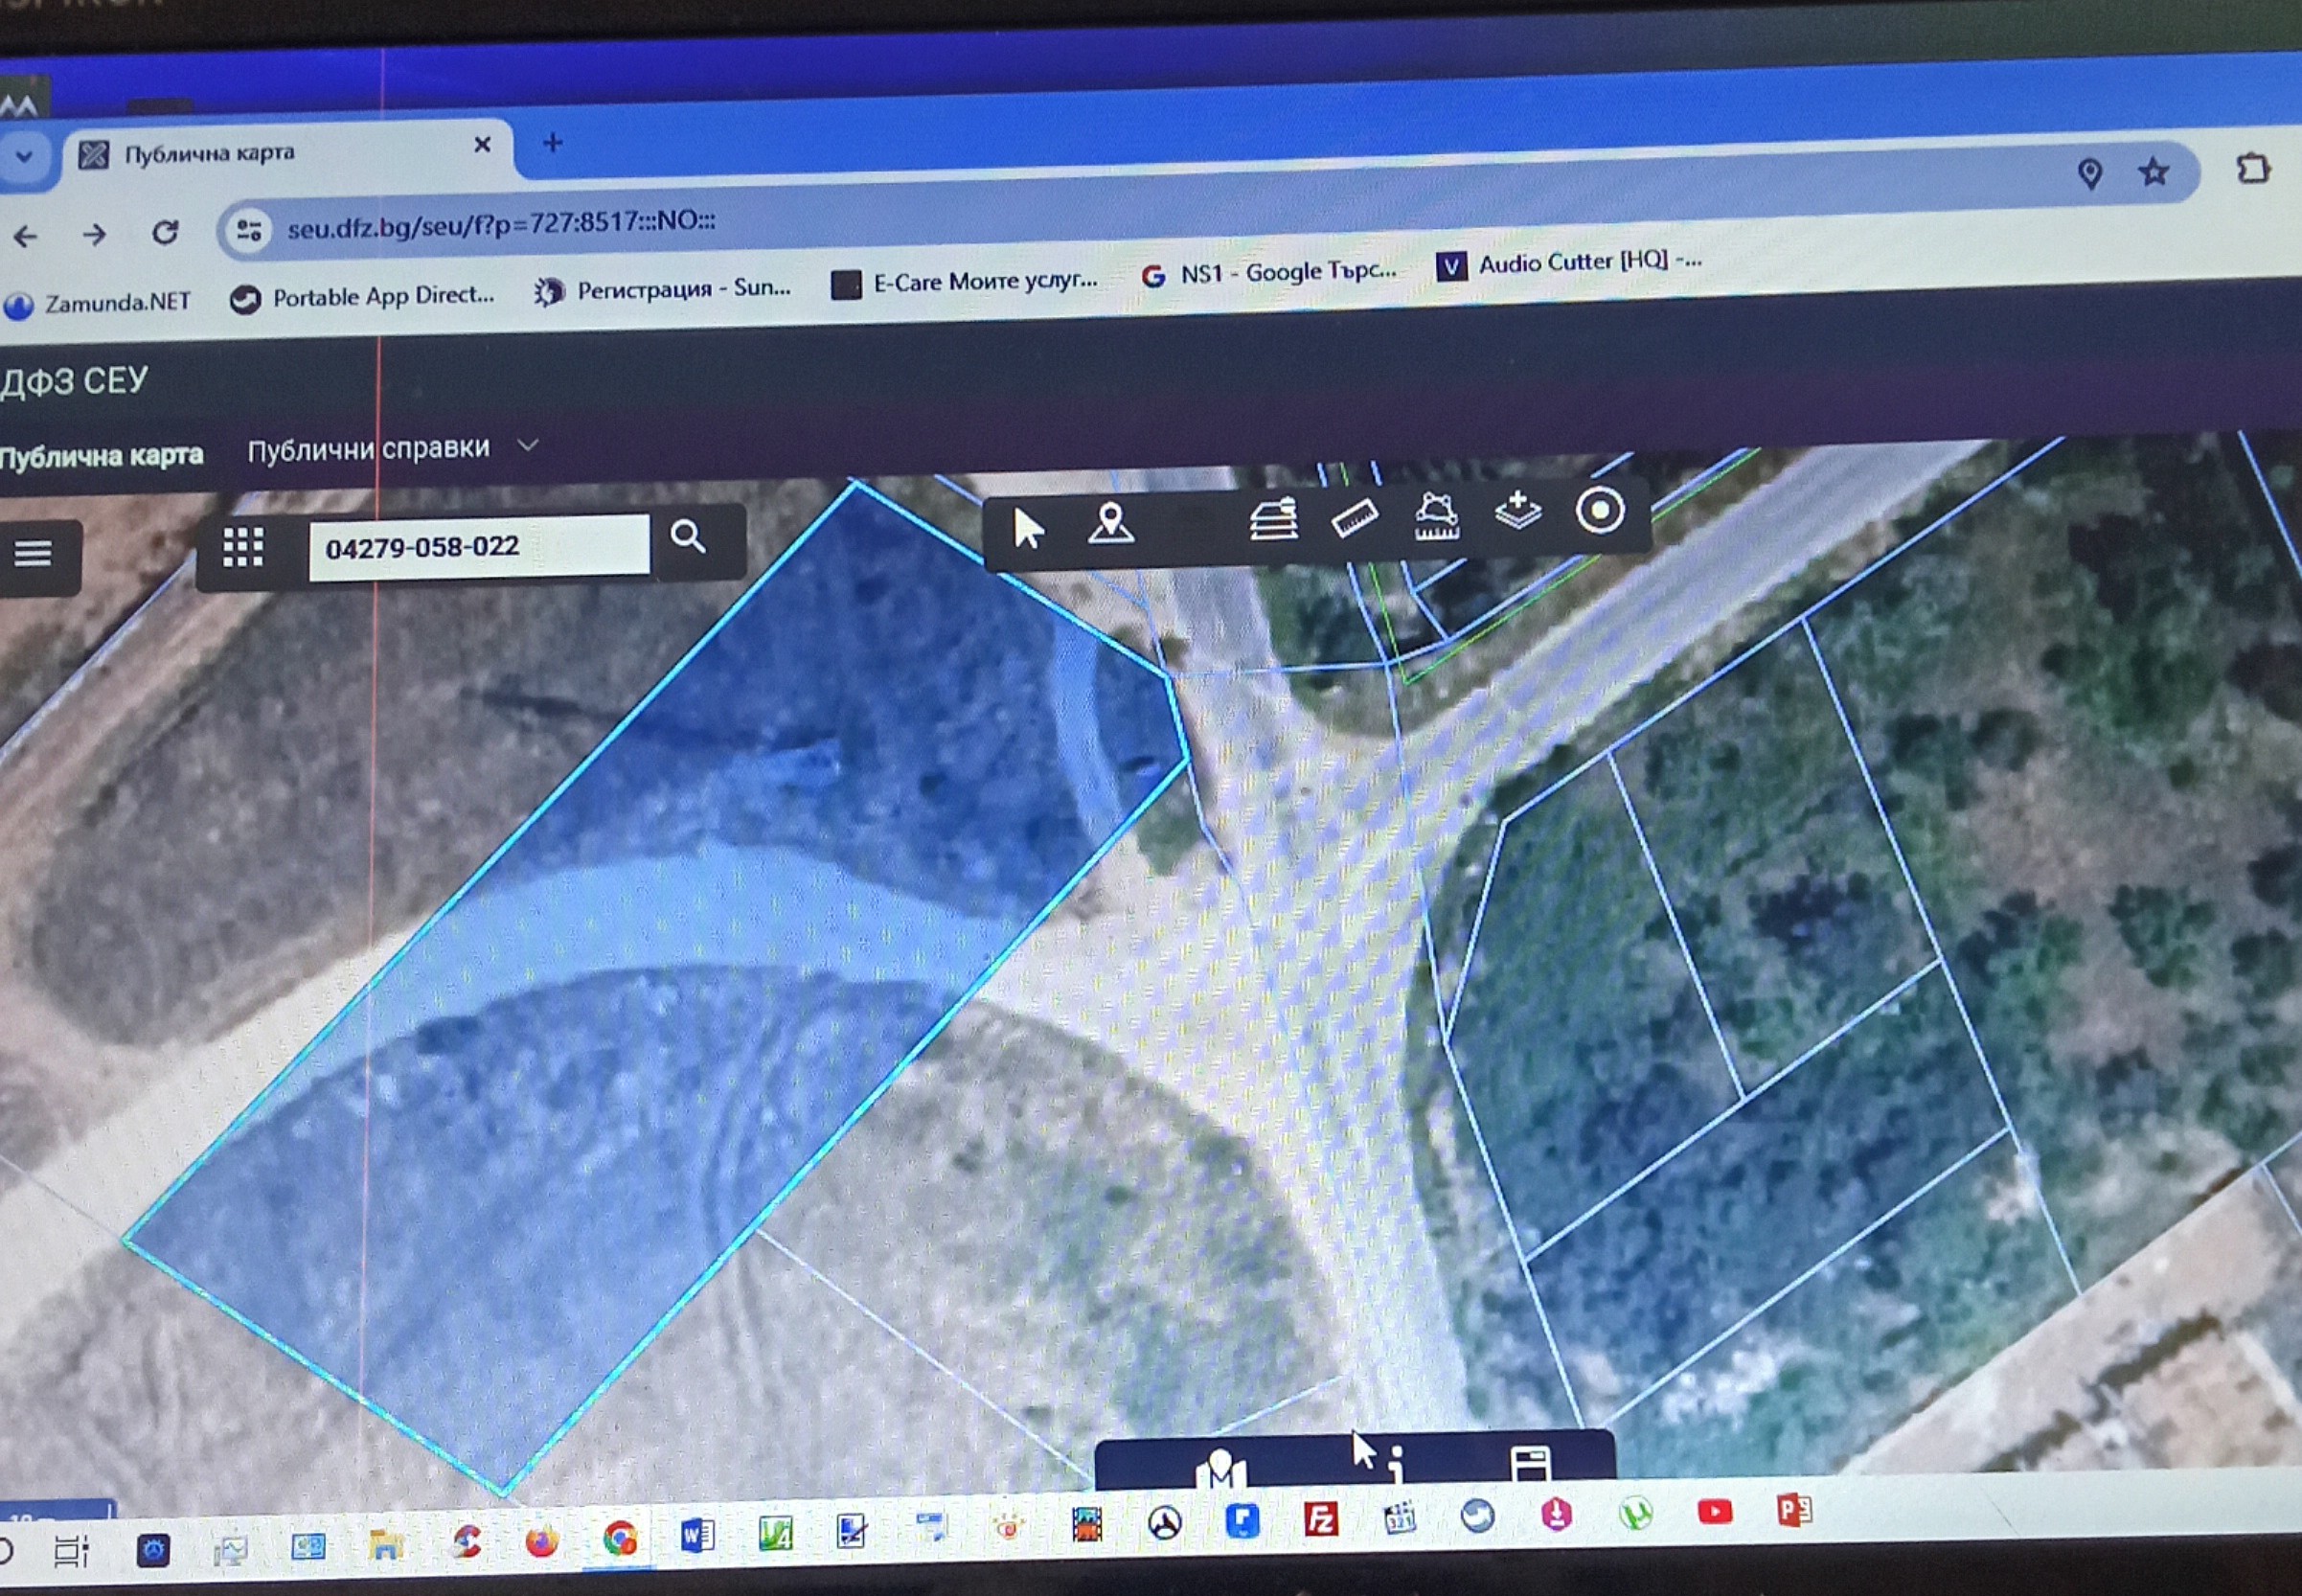The height and width of the screenshot is (1596, 2302).
Task: Open the Публична карта menu item
Action: click(101, 457)
